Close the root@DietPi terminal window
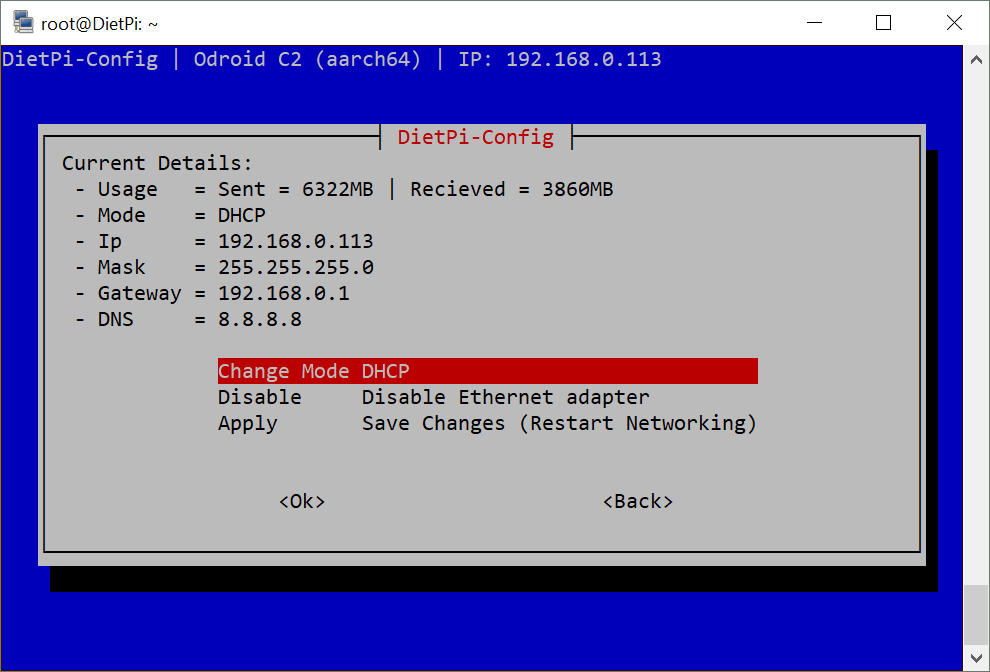 pyautogui.click(x=954, y=23)
